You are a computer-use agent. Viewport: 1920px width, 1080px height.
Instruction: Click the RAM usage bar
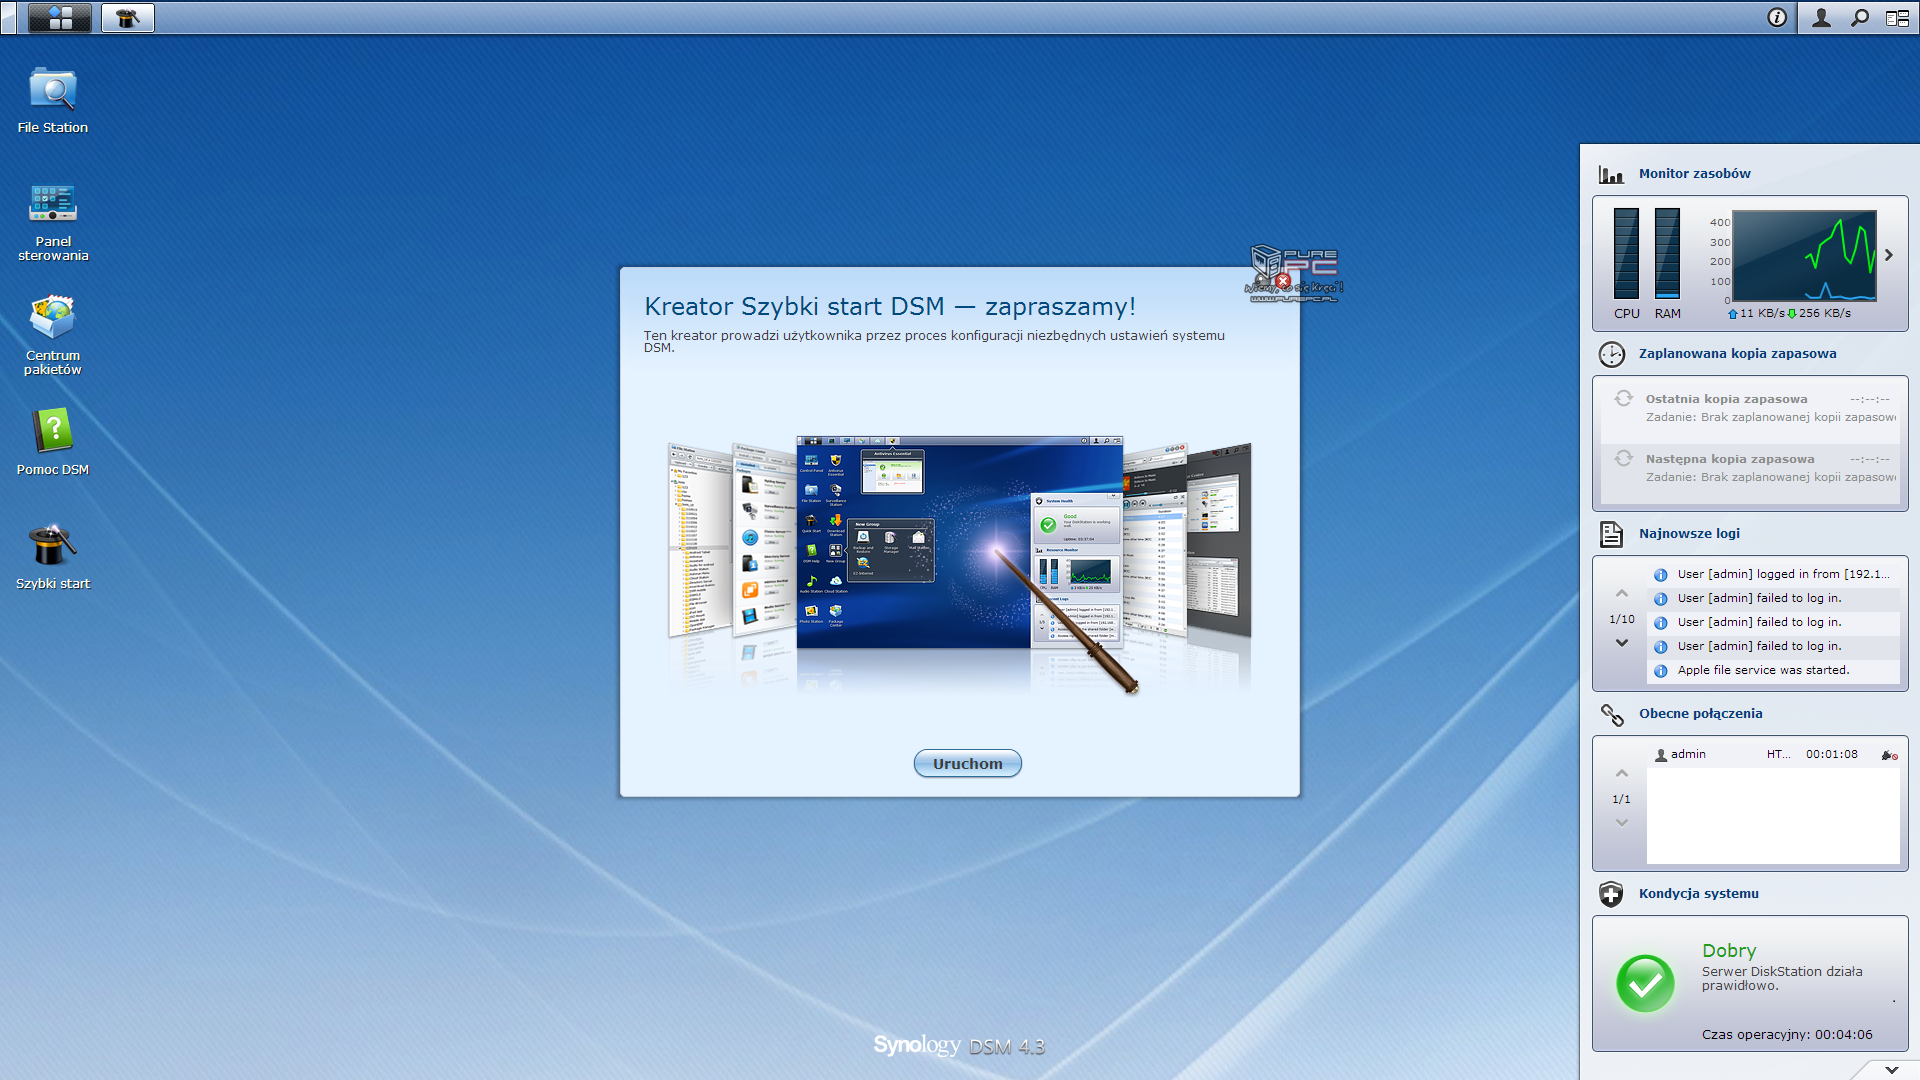[1667, 253]
